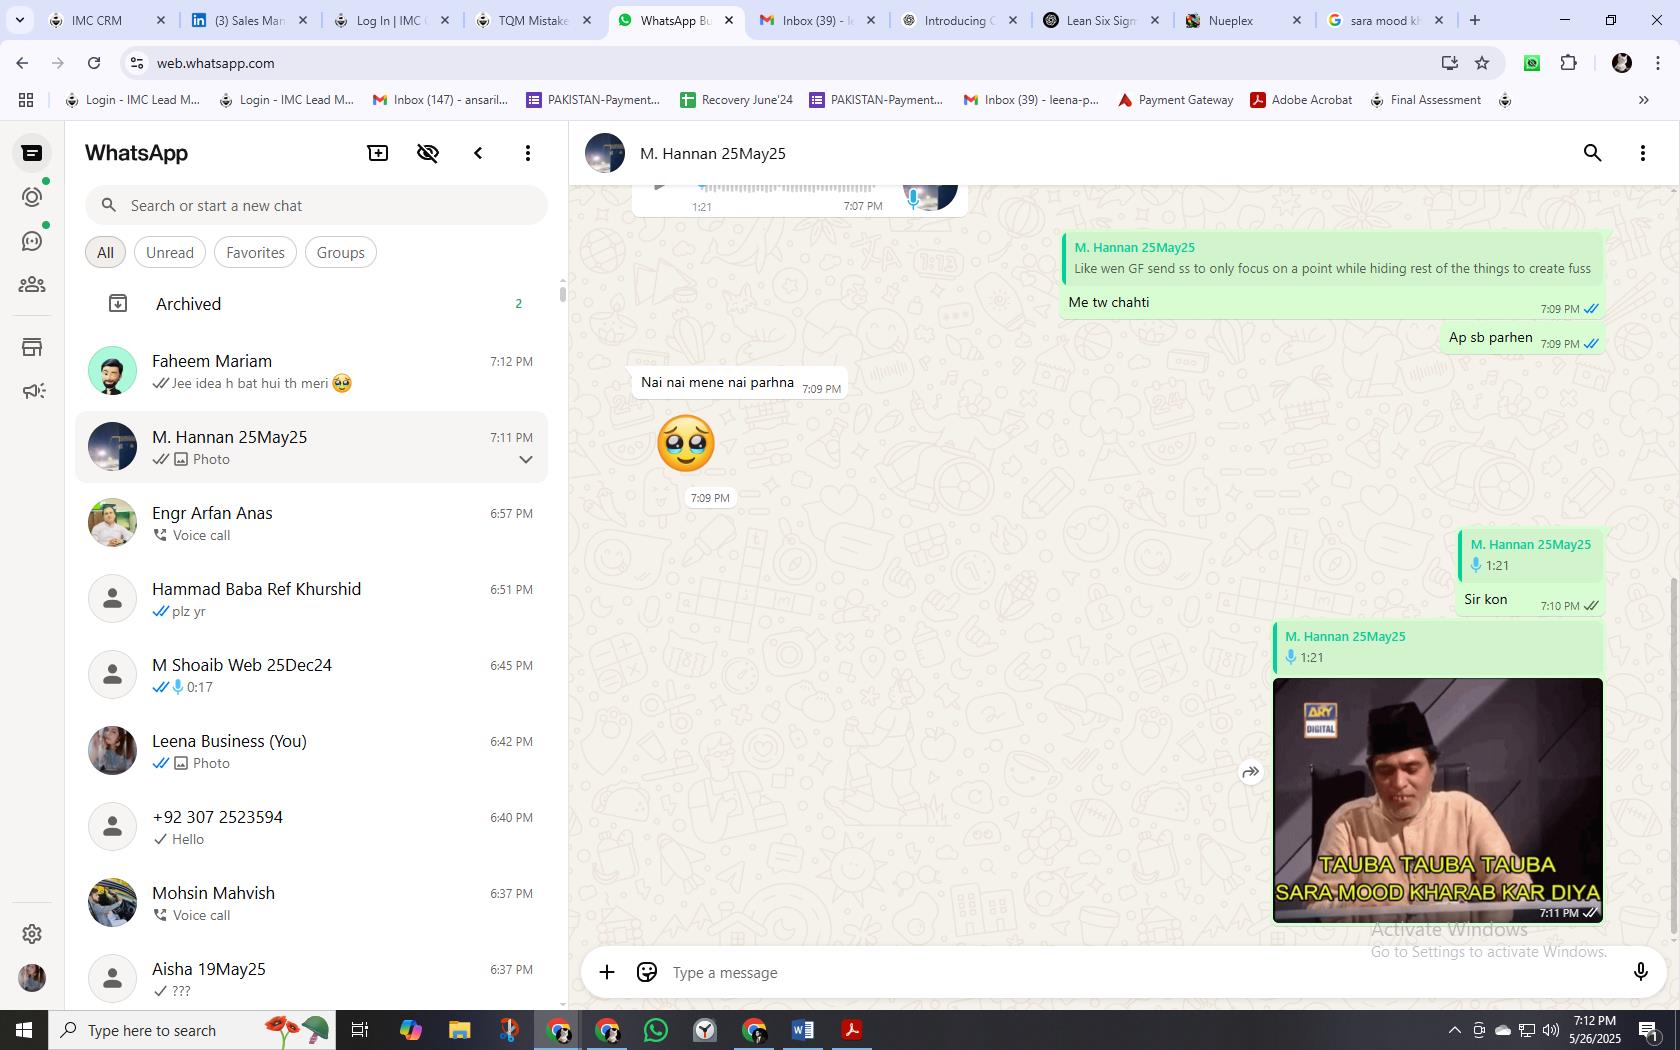This screenshot has height=1050, width=1680.
Task: Open the Tauba Tauba meme image
Action: [1438, 800]
